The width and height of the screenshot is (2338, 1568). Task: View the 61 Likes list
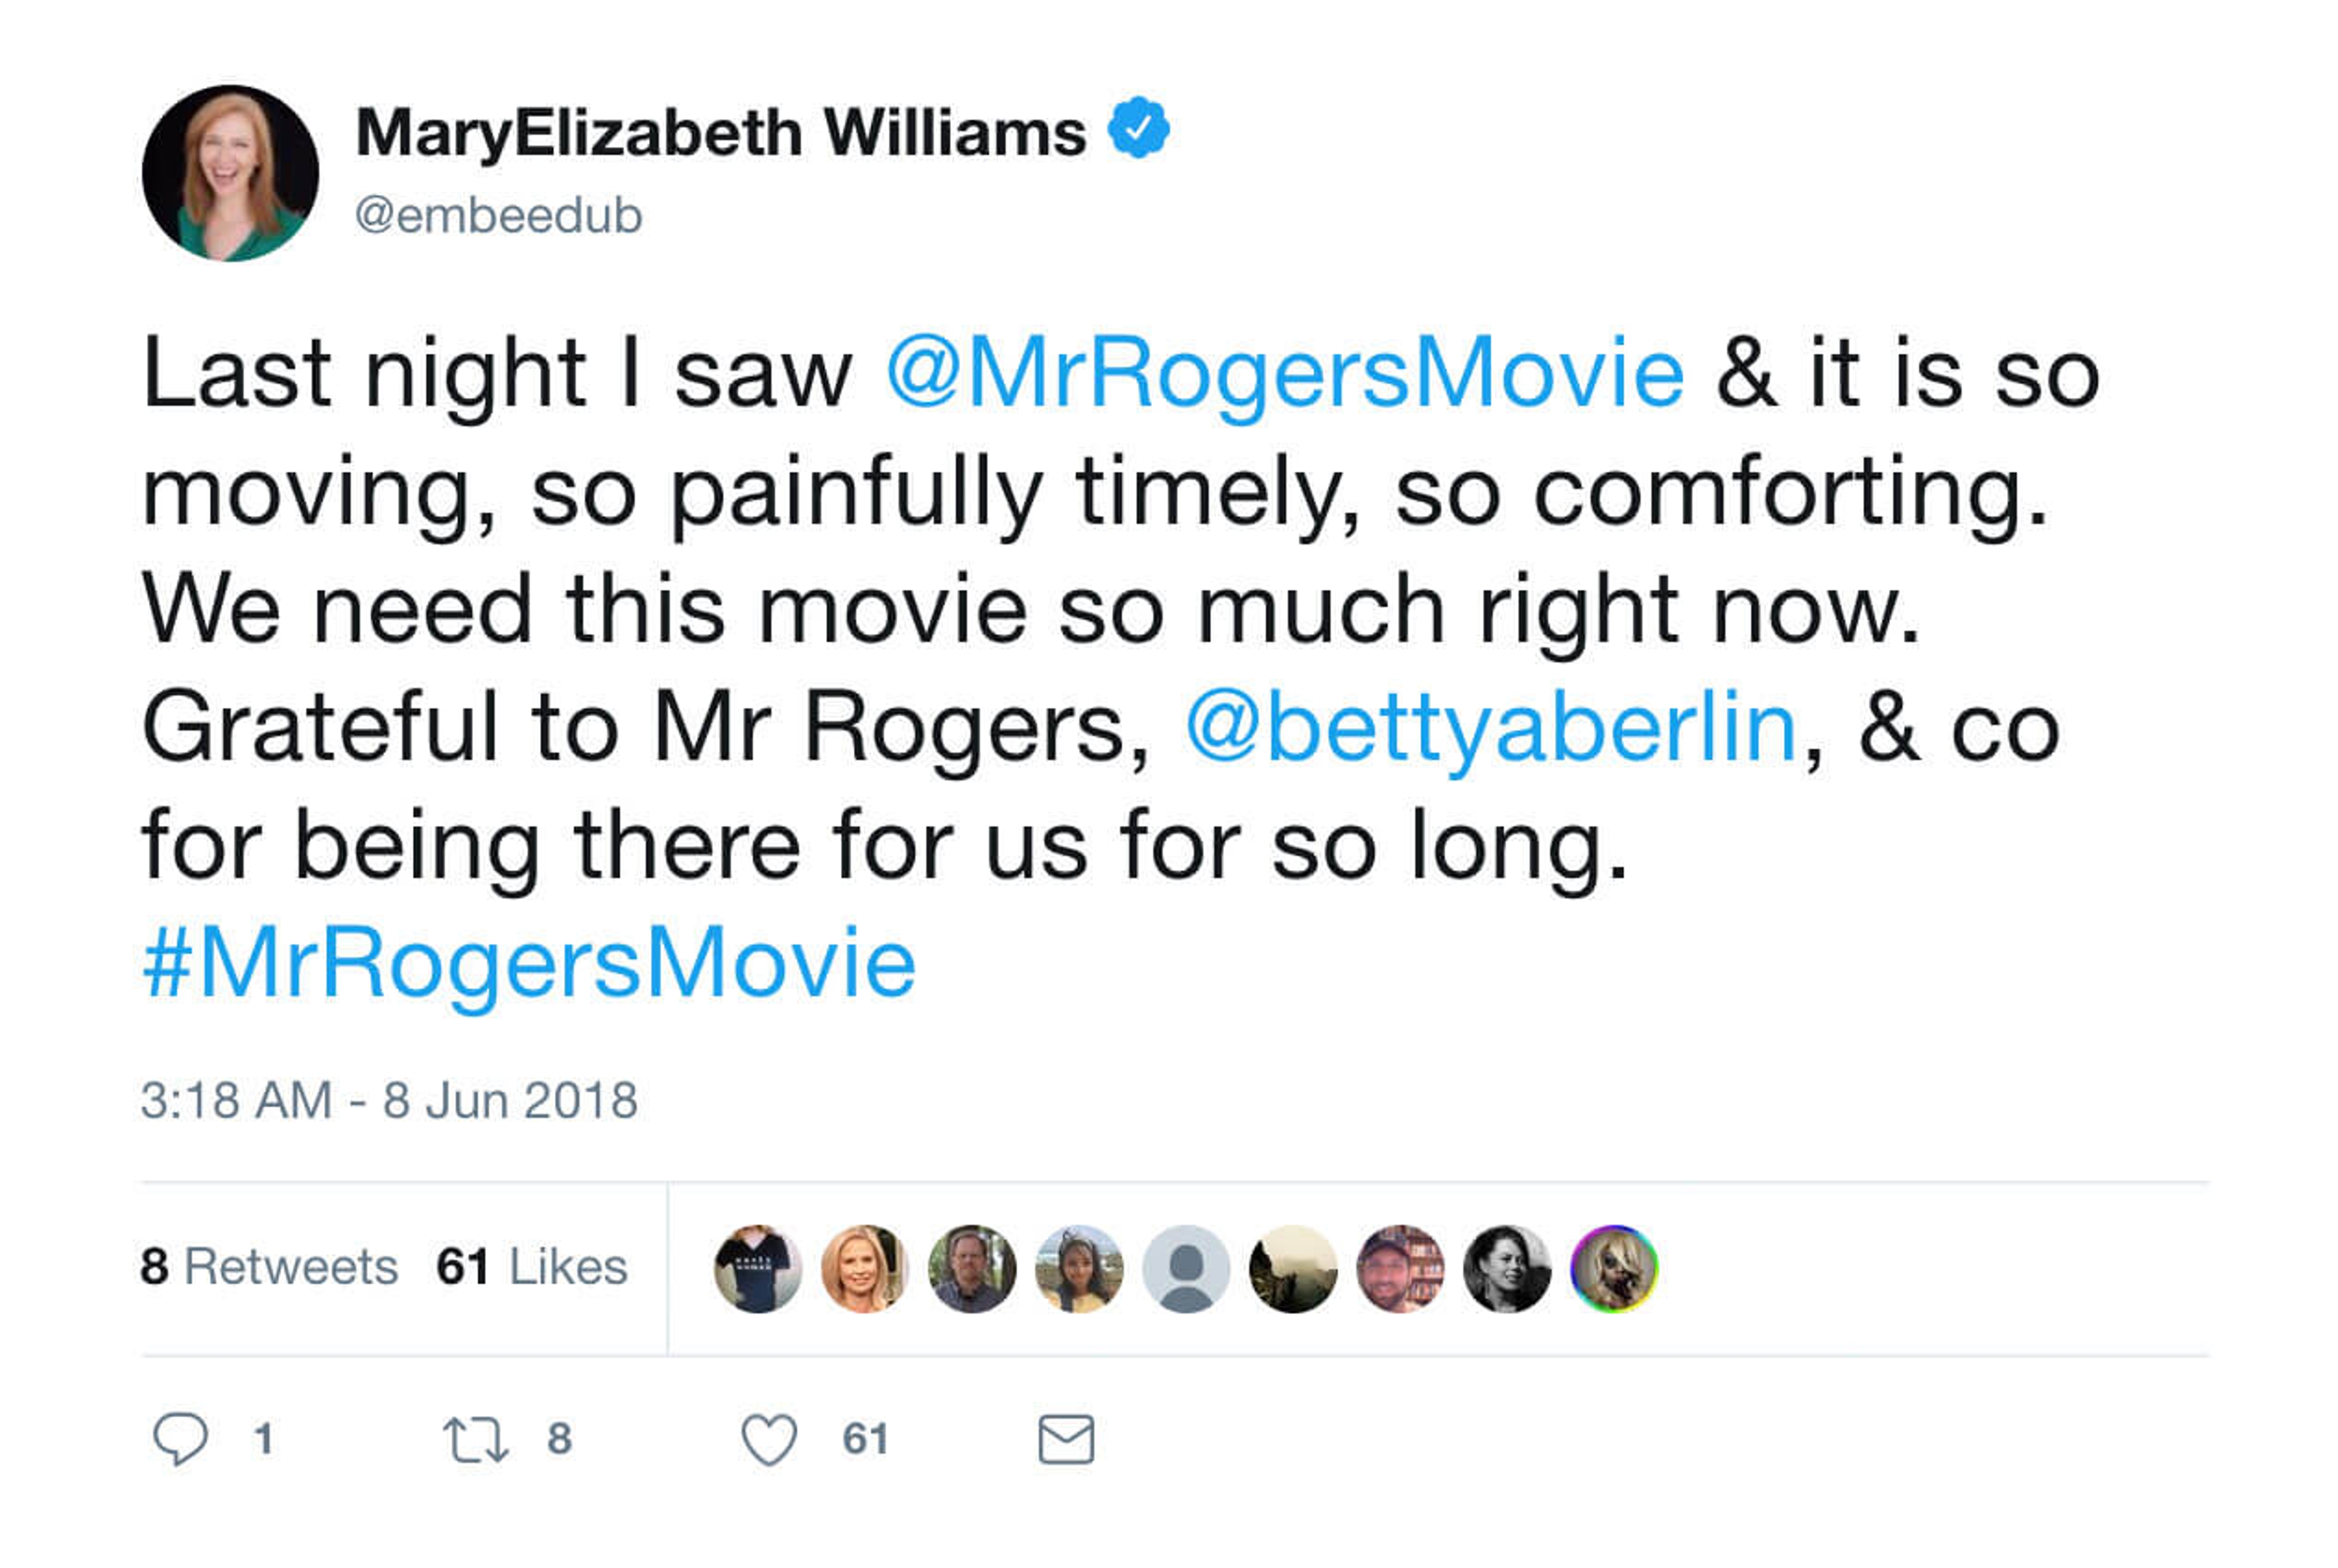pos(531,1267)
